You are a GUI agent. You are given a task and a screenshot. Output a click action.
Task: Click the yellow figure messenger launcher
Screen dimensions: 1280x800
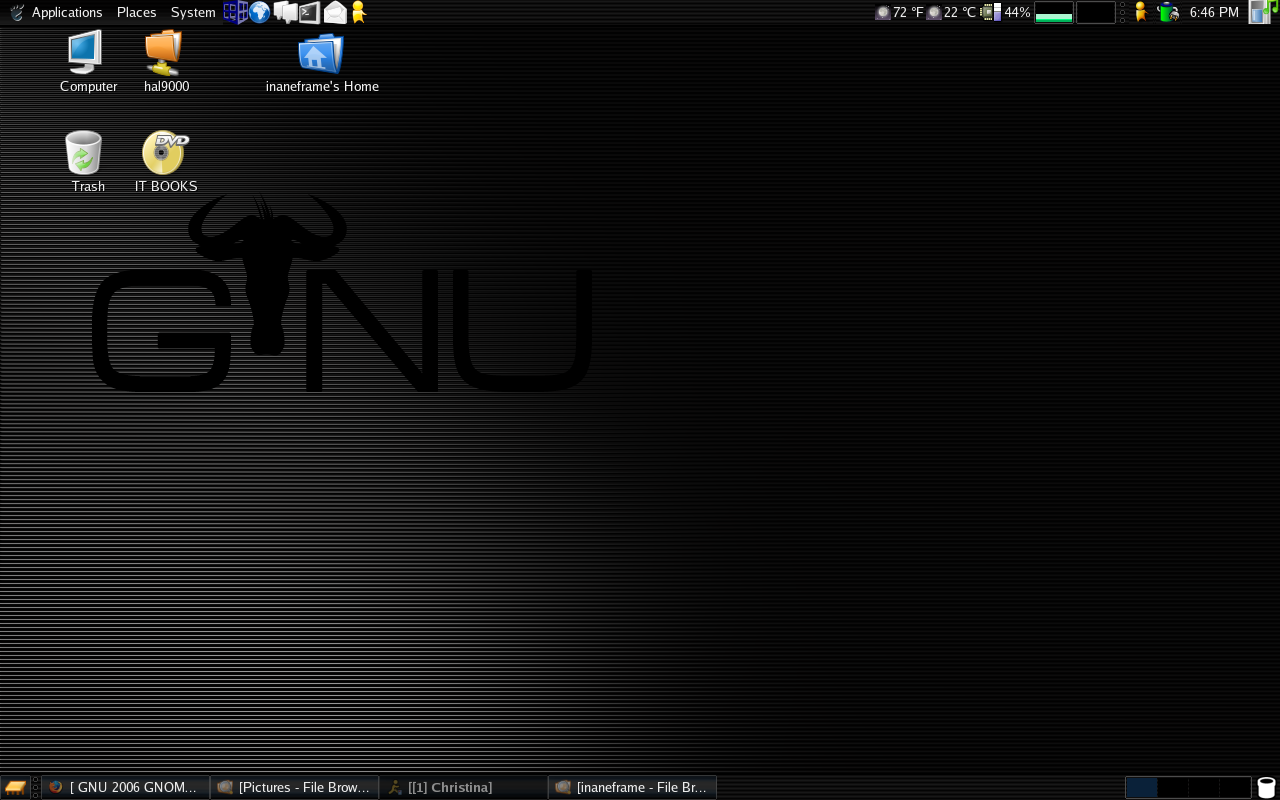point(359,12)
